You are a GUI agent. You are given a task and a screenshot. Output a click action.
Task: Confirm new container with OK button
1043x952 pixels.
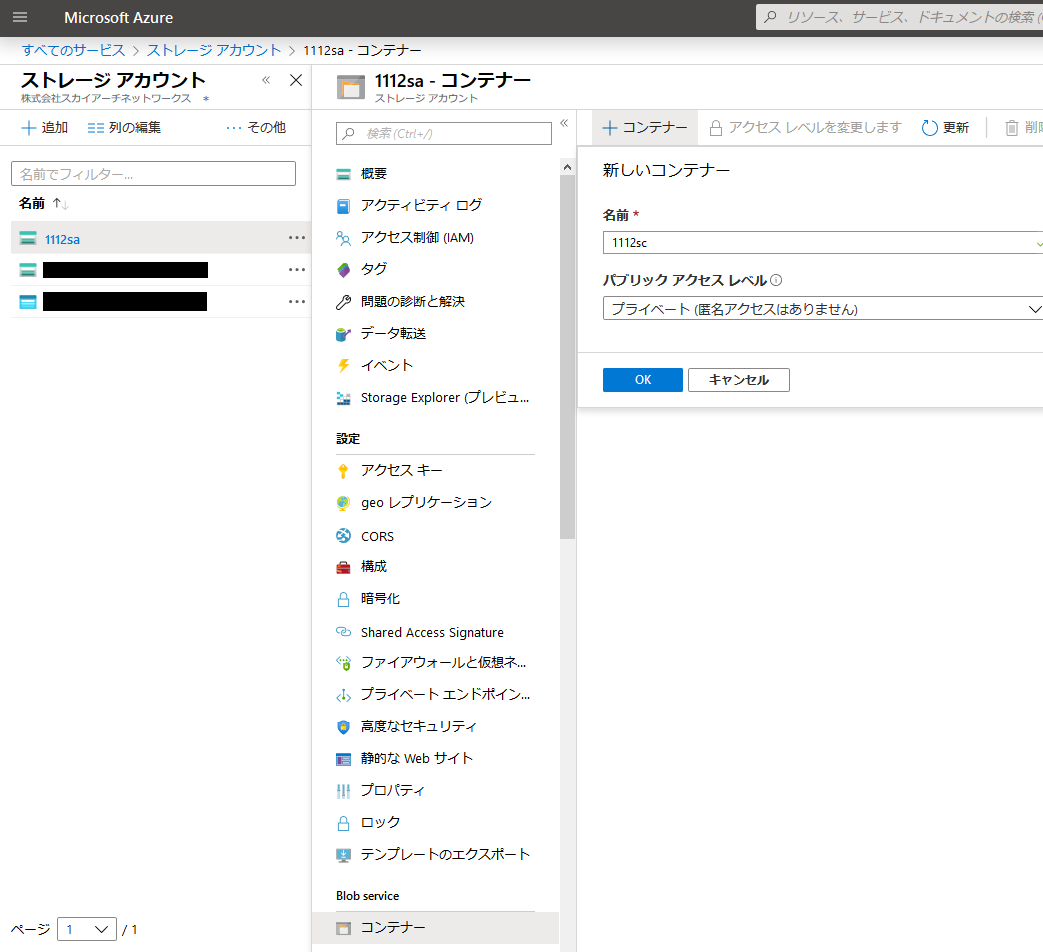coord(643,380)
